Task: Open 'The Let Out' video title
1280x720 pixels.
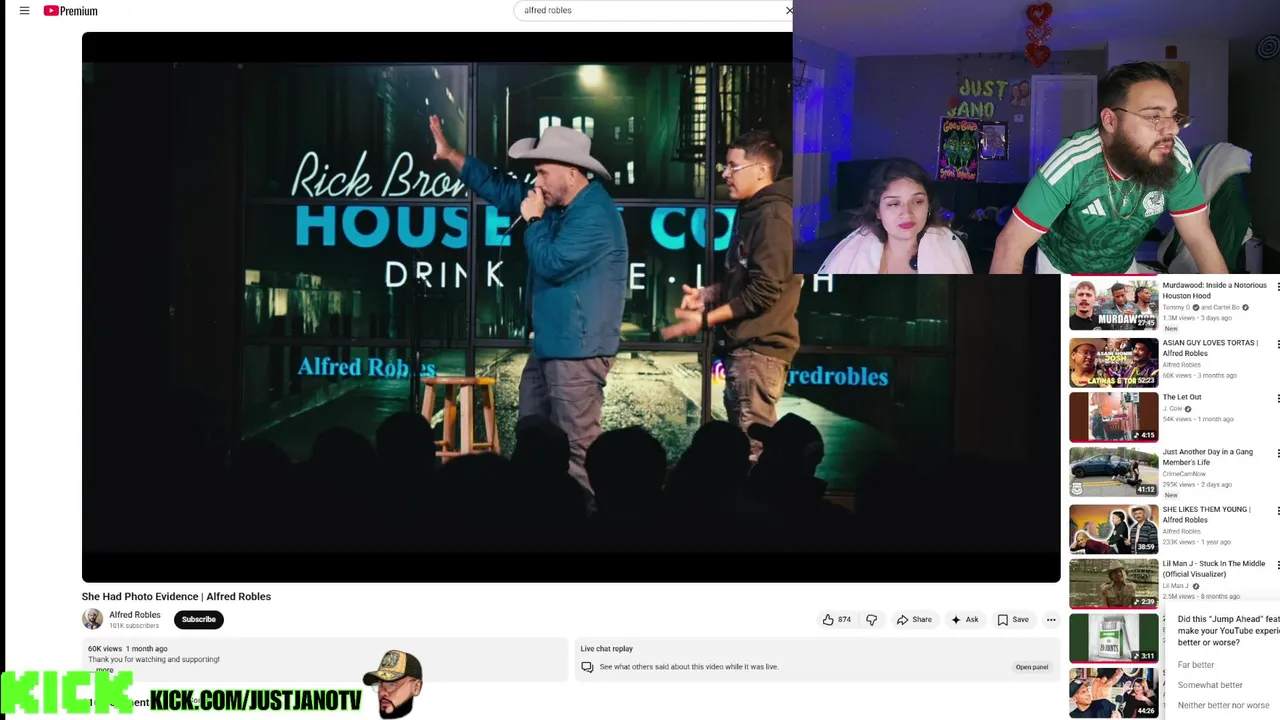Action: [x=1182, y=397]
